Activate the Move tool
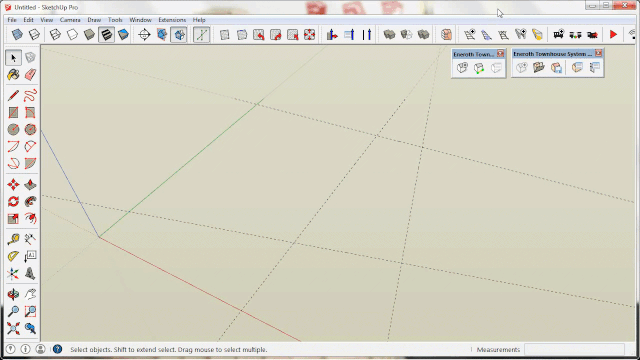Image resolution: width=640 pixels, height=360 pixels. [x=13, y=184]
